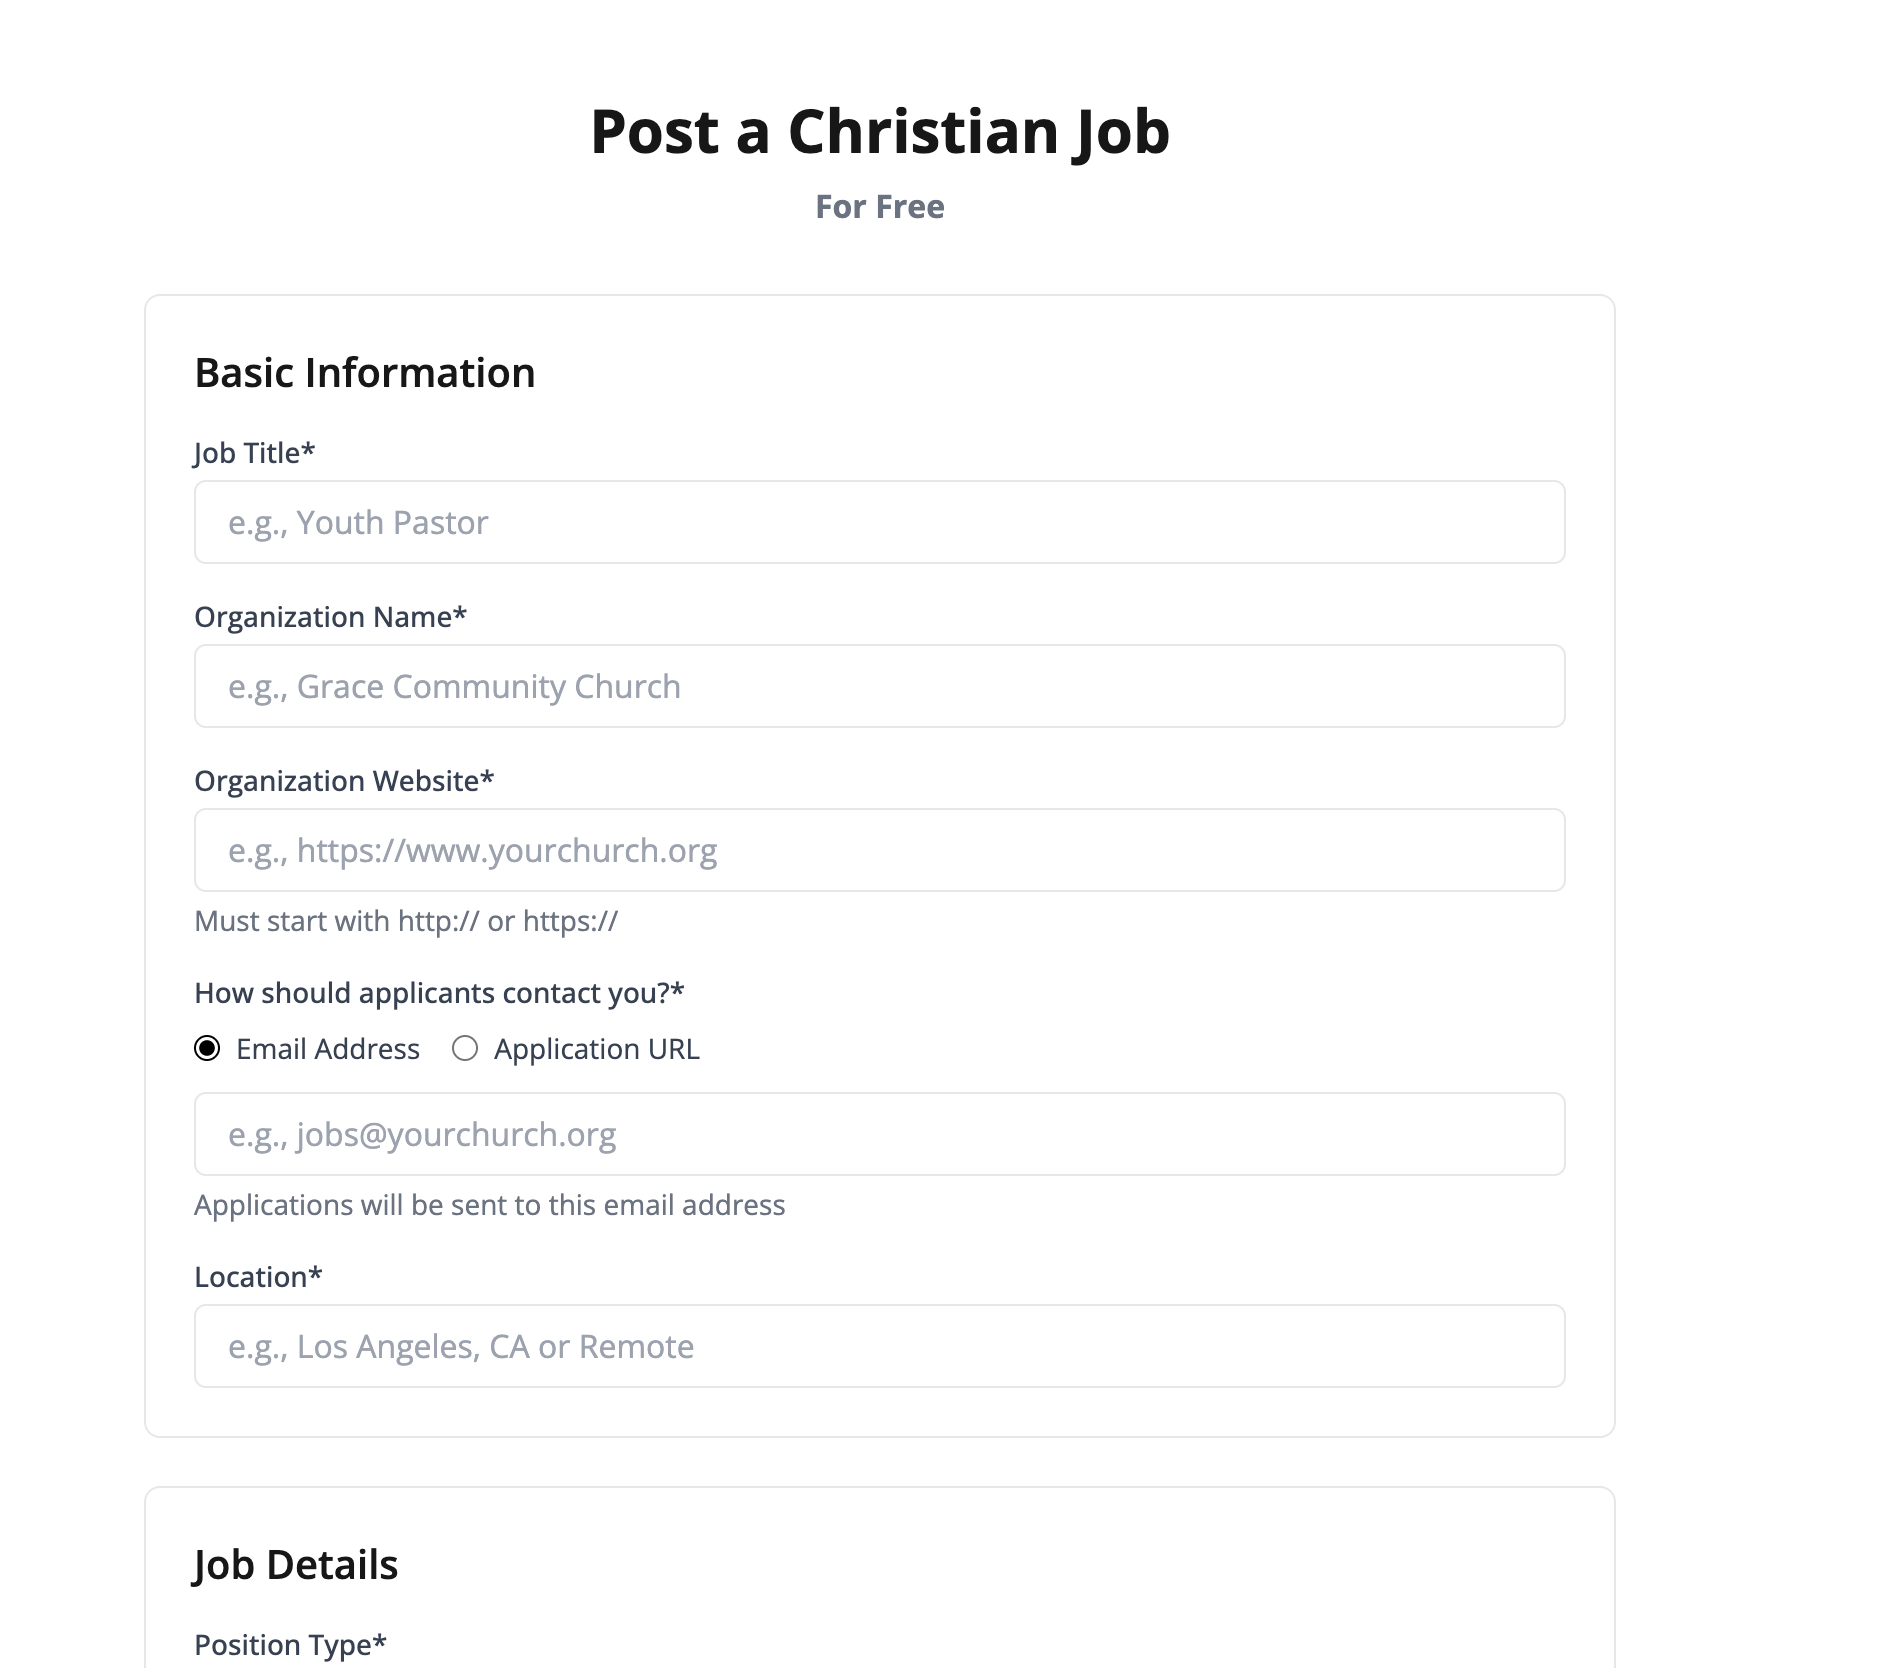Click the Email Address radio label text
The width and height of the screenshot is (1890, 1668).
pyautogui.click(x=327, y=1048)
